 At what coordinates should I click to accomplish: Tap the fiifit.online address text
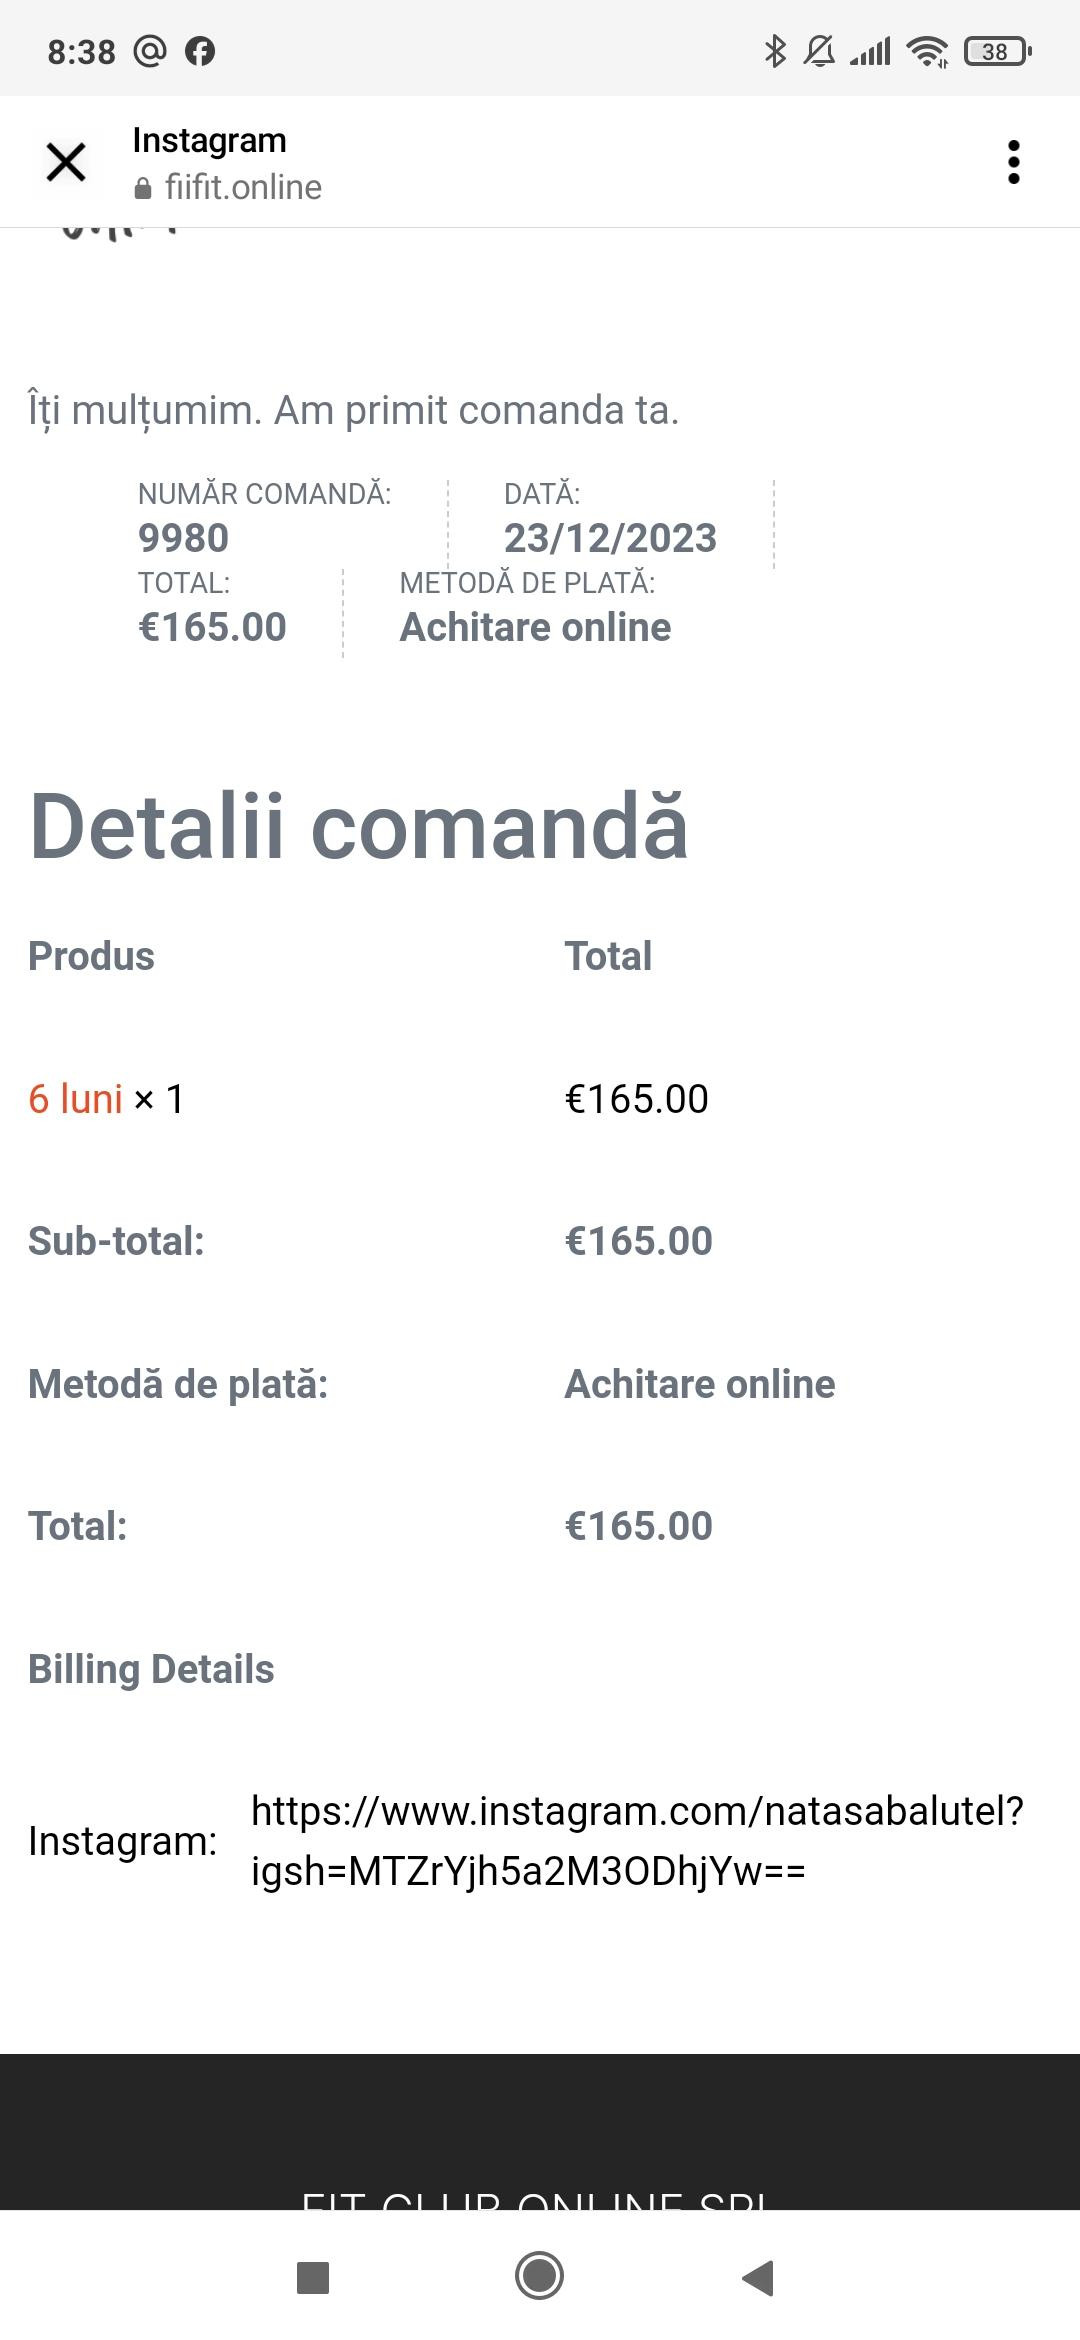[x=243, y=188]
